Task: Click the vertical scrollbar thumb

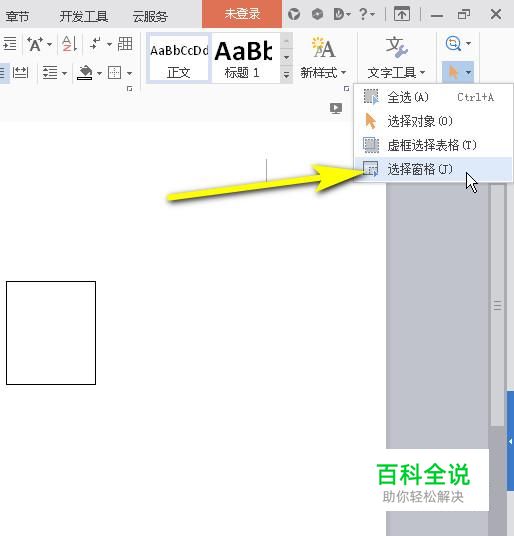Action: tap(498, 305)
